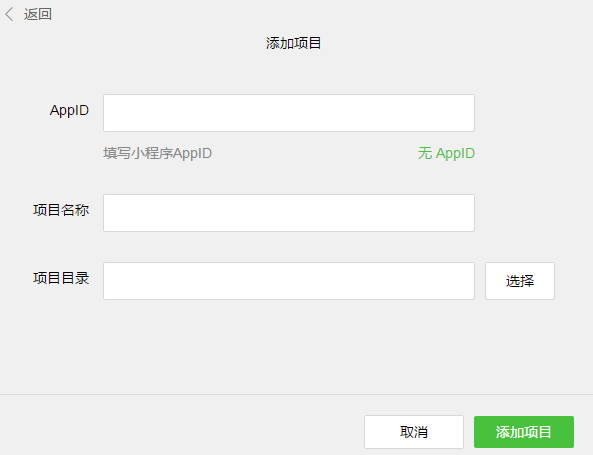Use 无 AppID to skip entering an ID
This screenshot has width=593, height=455.
pyautogui.click(x=446, y=153)
